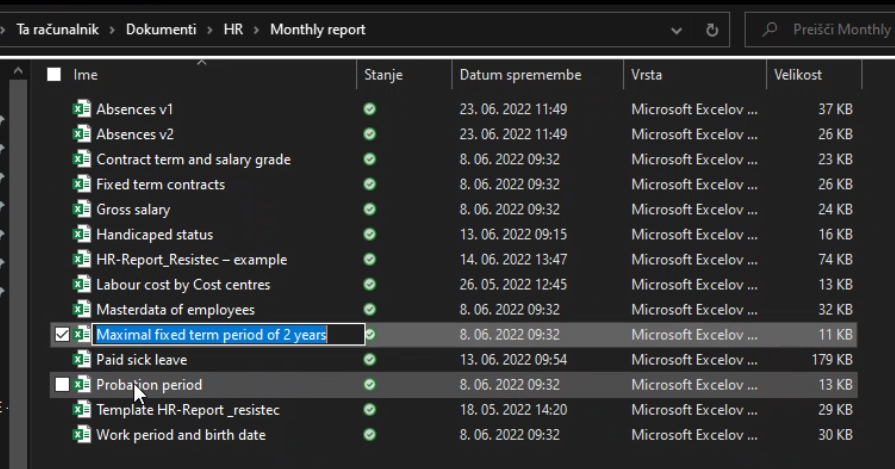
Task: Select file Fixed term contracts
Action: [160, 184]
